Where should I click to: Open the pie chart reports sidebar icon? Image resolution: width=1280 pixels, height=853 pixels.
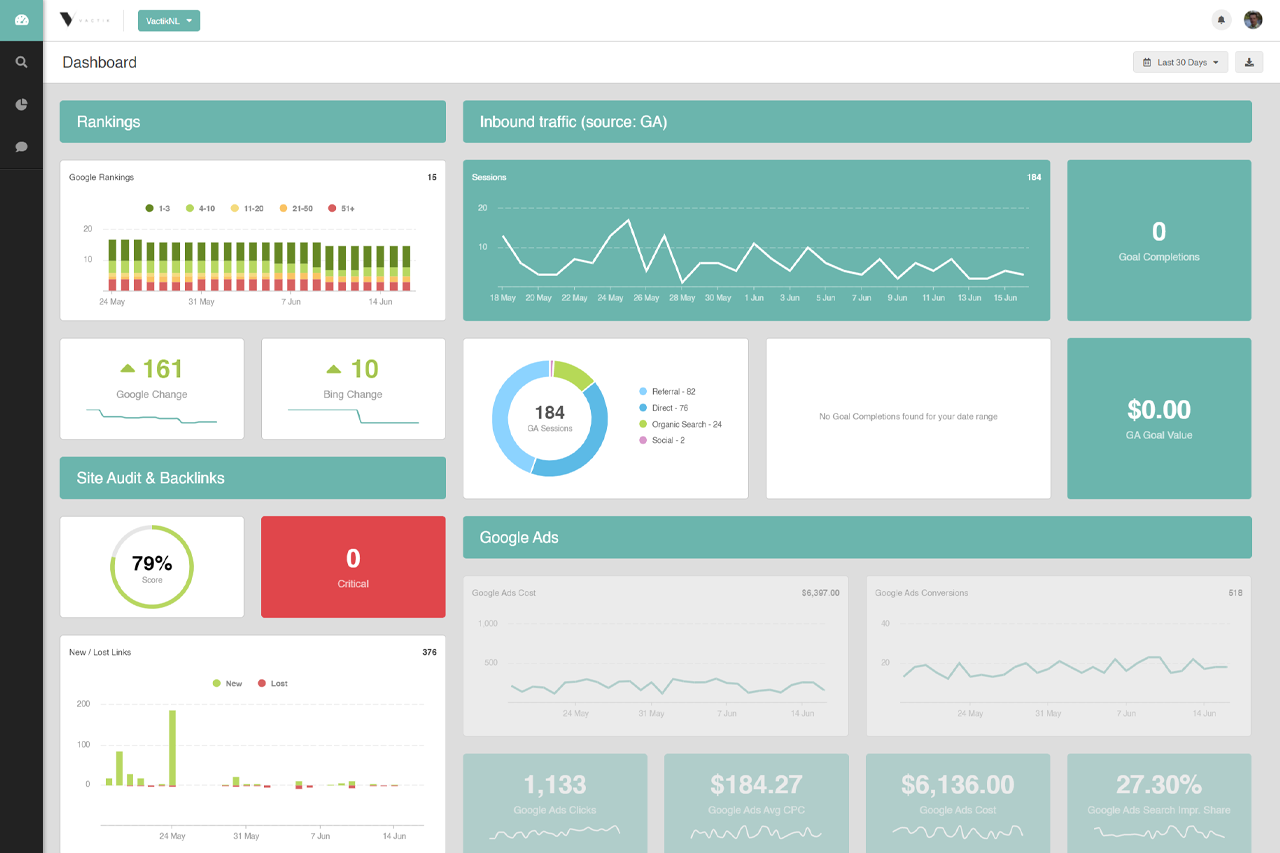tap(21, 104)
